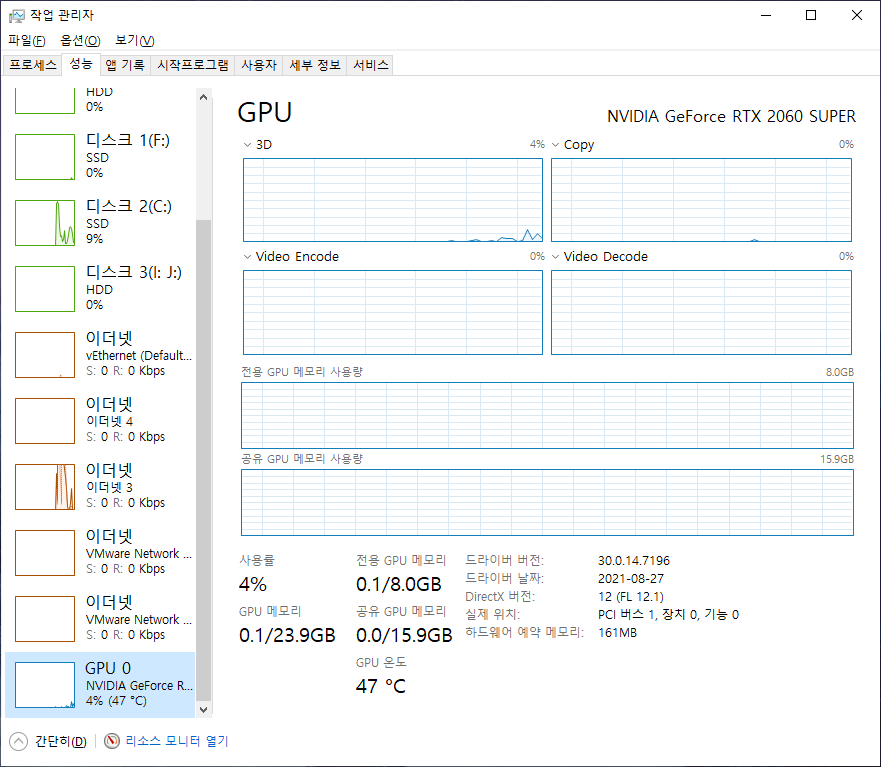Screen dimensions: 881x767
Task: Open the Video Encode engine dropdown
Action: [x=247, y=257]
